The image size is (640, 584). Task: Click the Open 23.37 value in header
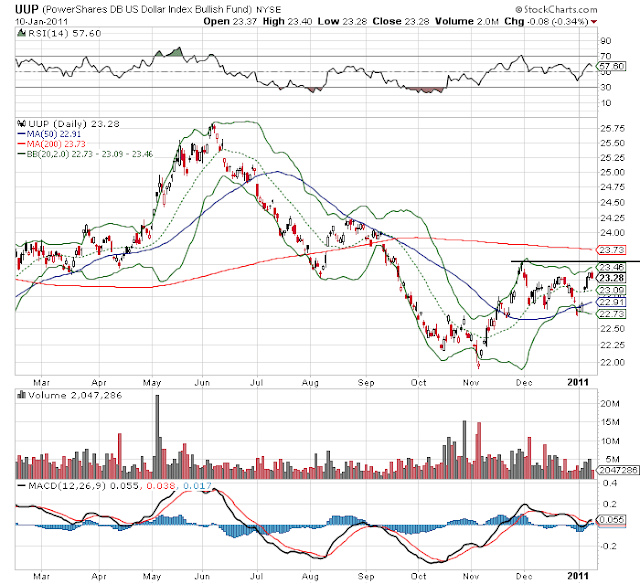[230, 21]
